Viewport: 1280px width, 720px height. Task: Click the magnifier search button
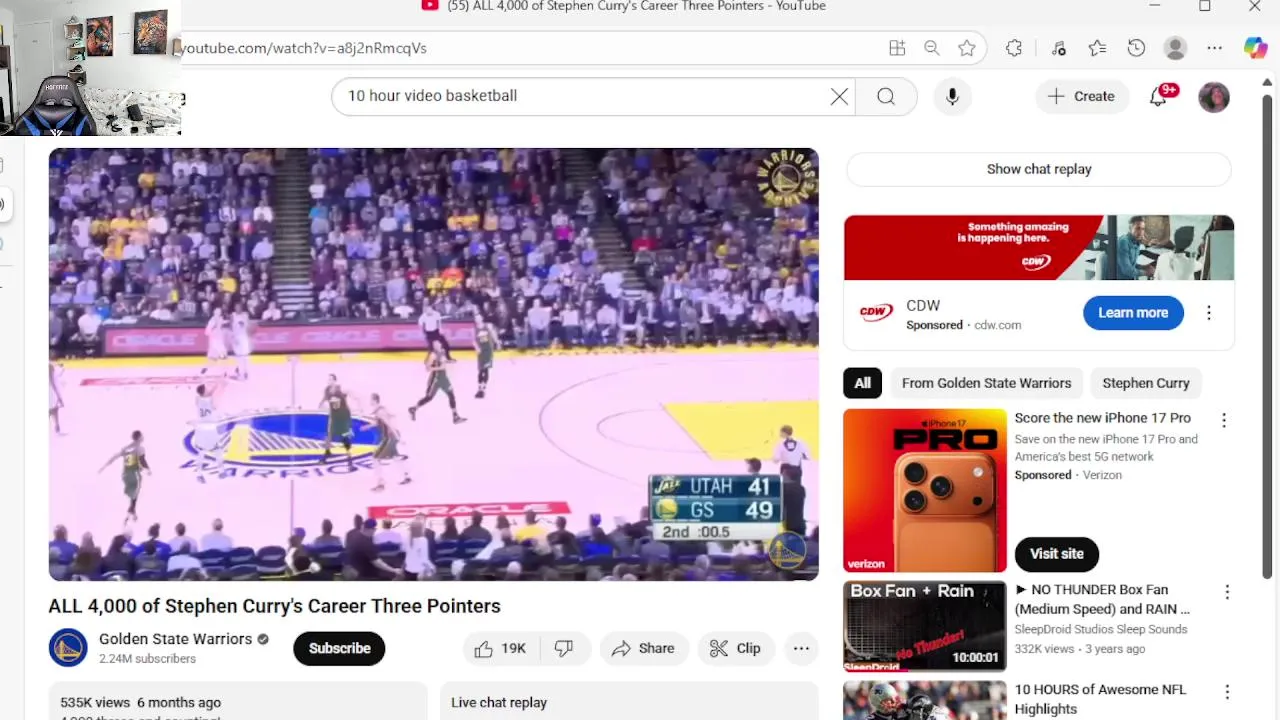click(886, 96)
